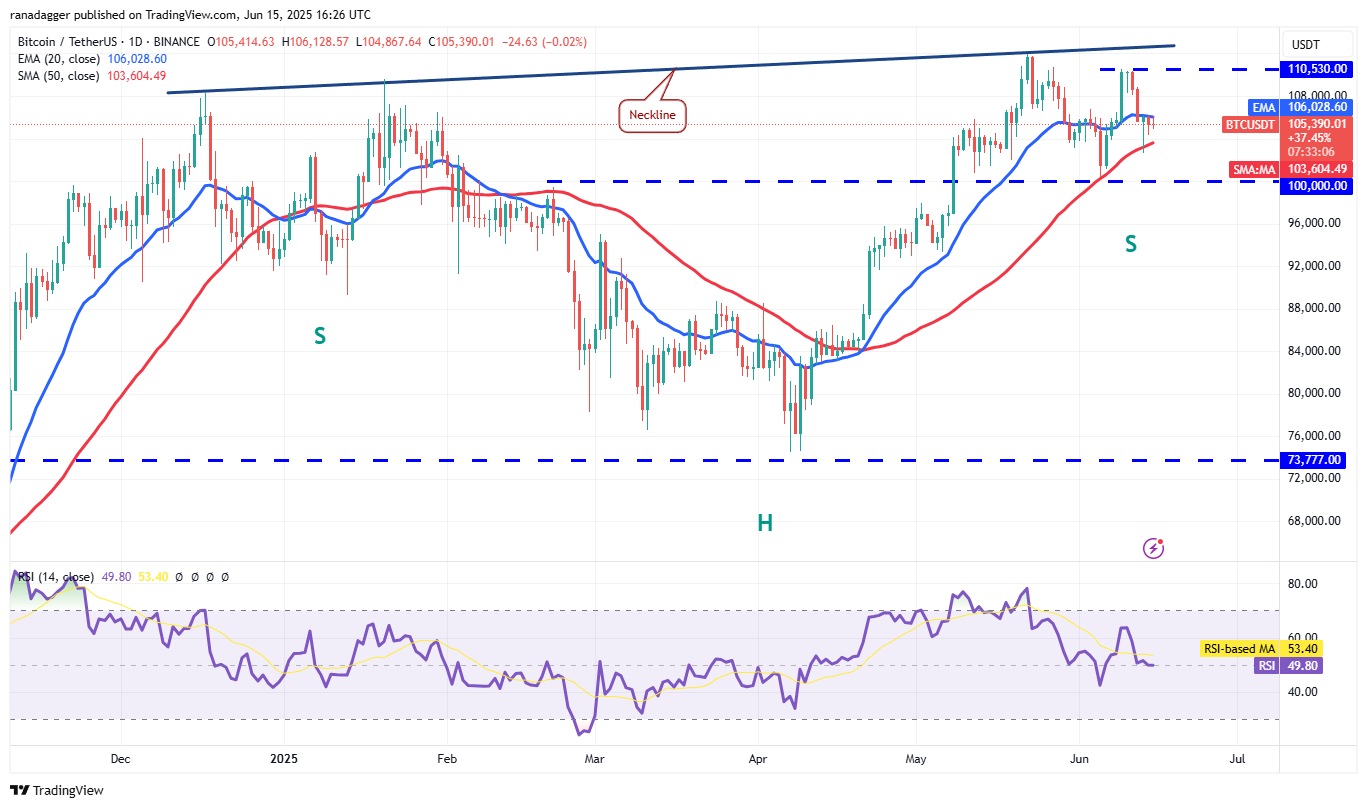This screenshot has height=808, width=1367.
Task: Select the Neckline callout annotation
Action: (652, 115)
